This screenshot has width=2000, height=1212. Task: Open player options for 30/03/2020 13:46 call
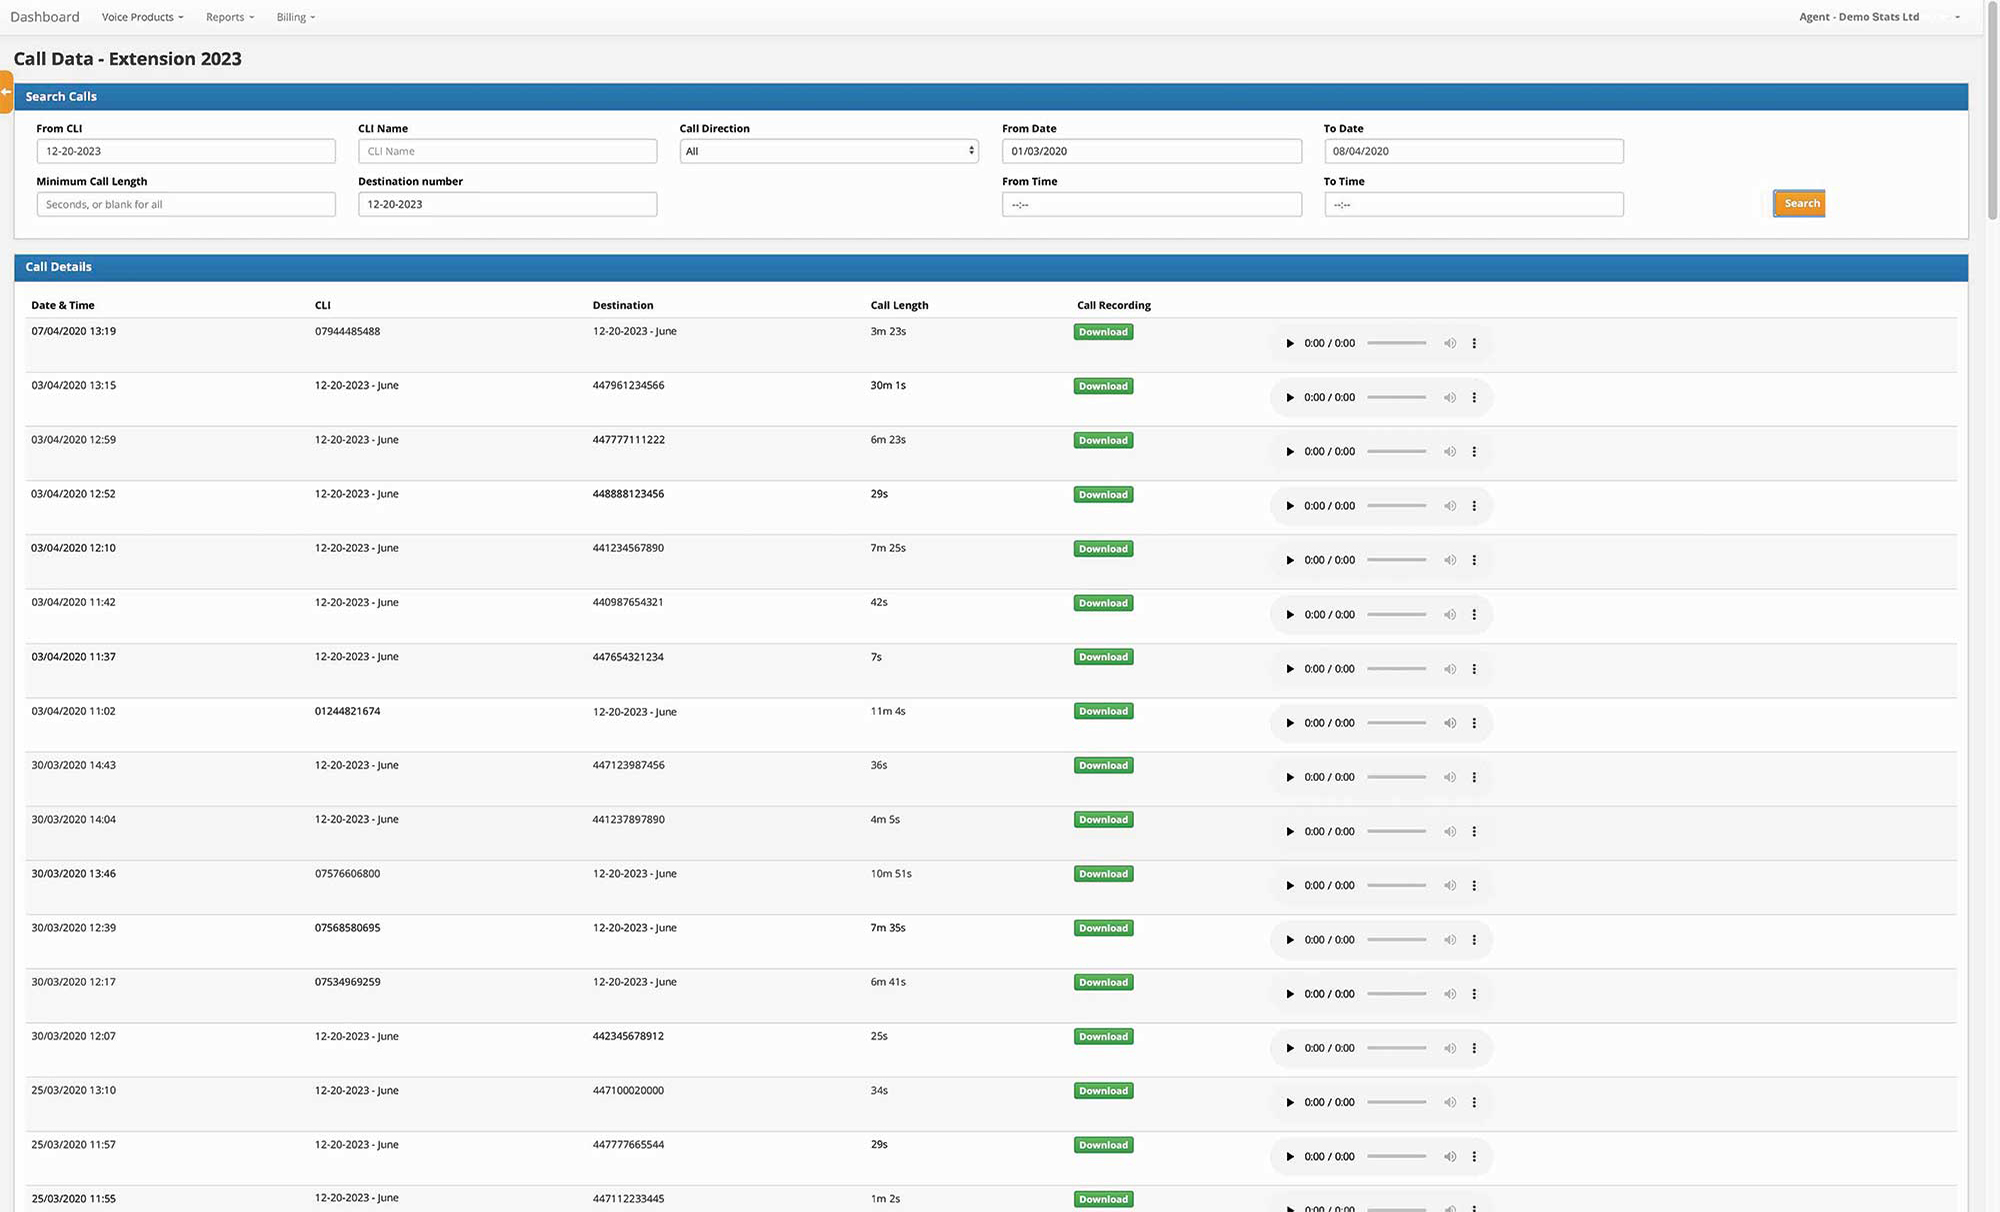pyautogui.click(x=1474, y=886)
